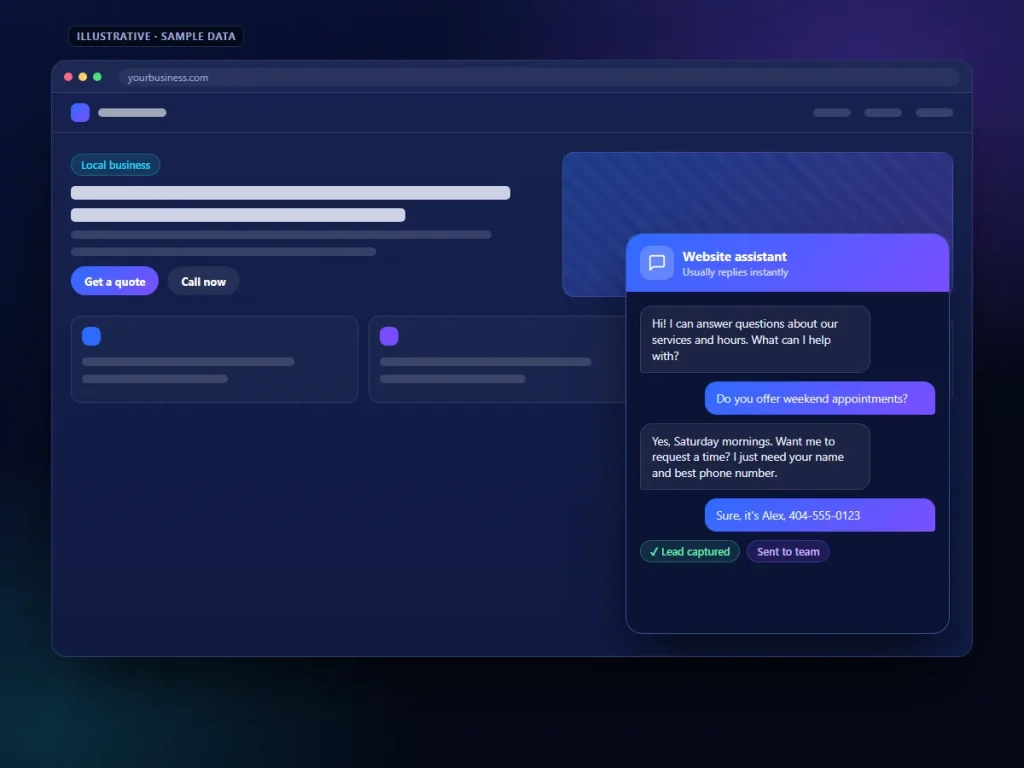Click the Local business tag

tap(116, 165)
